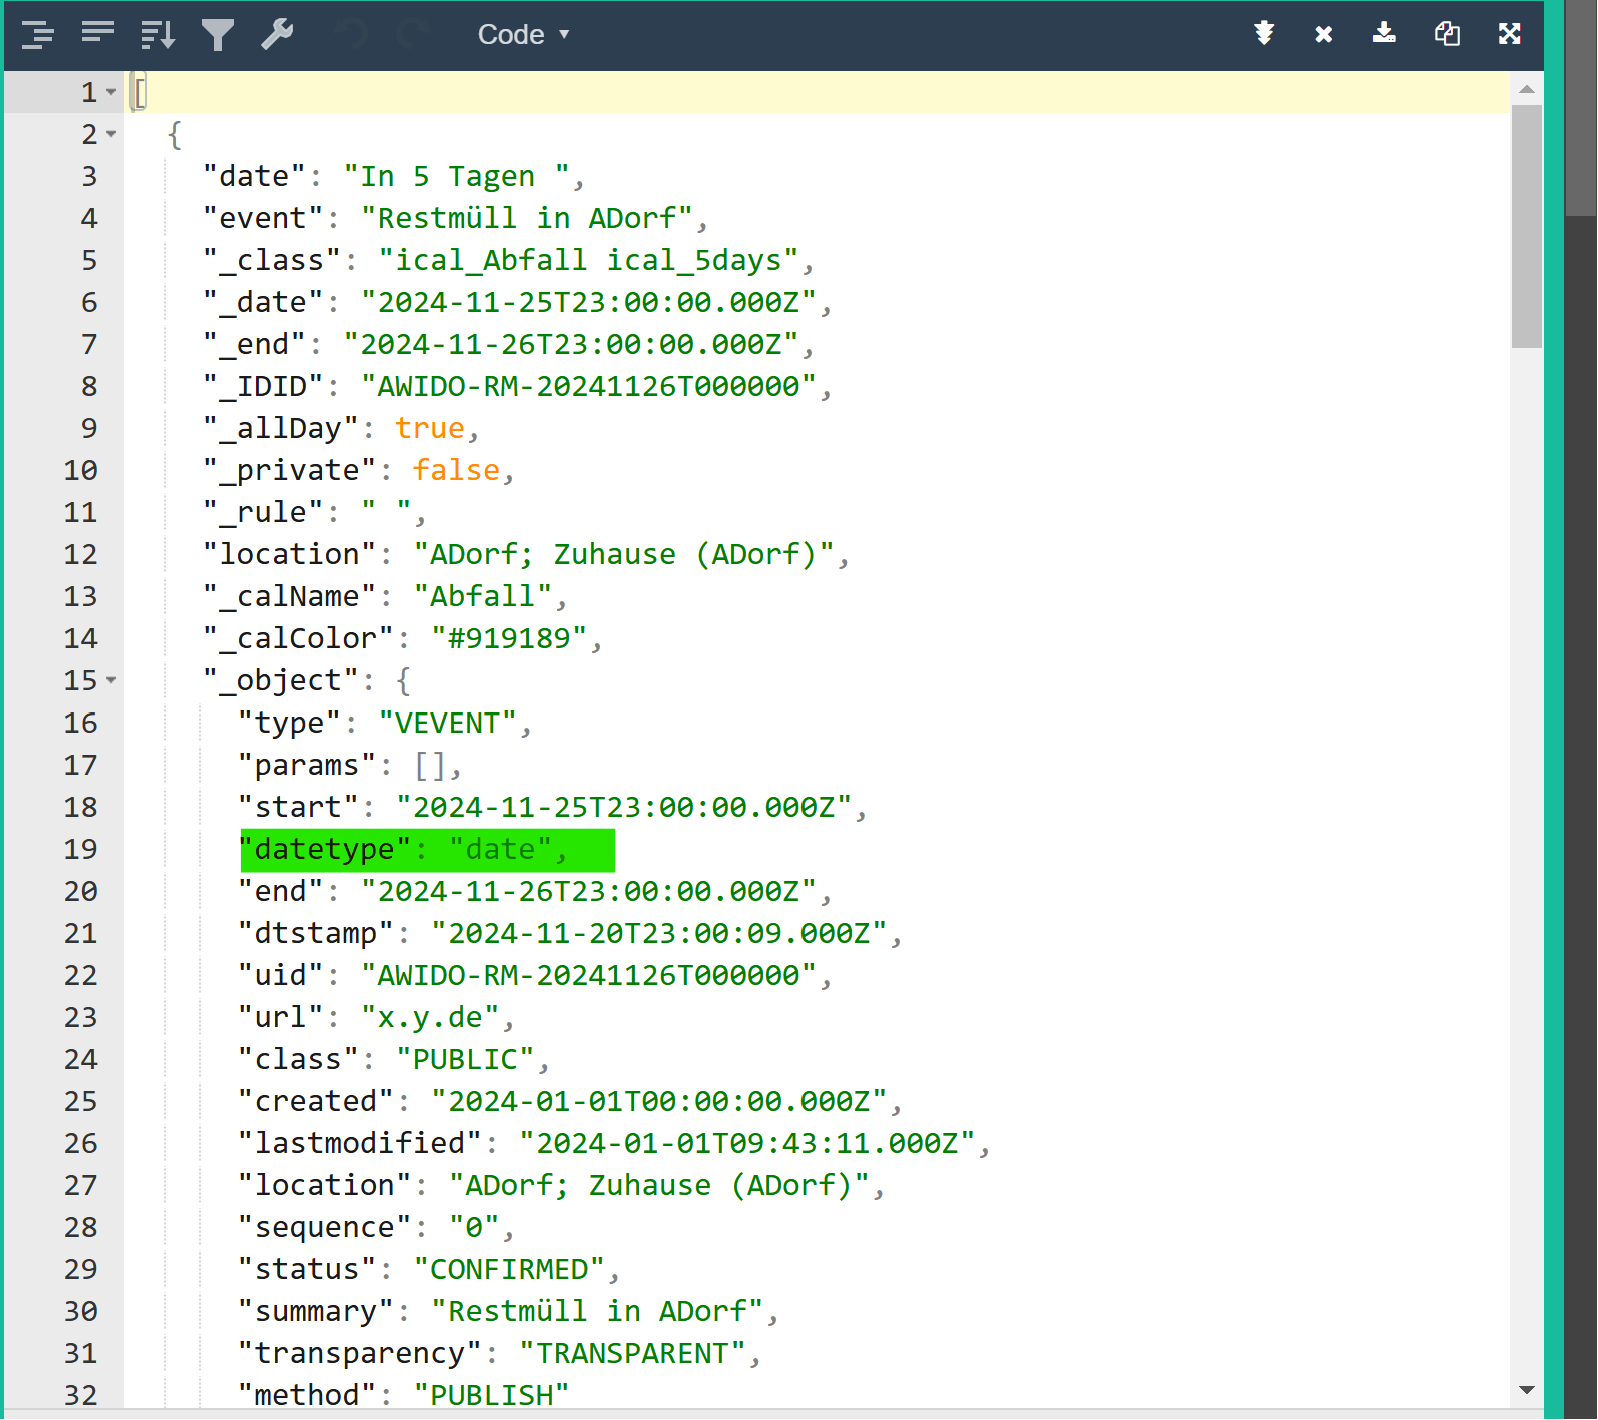
Task: Click the "sequence" value "0"
Action: click(474, 1227)
